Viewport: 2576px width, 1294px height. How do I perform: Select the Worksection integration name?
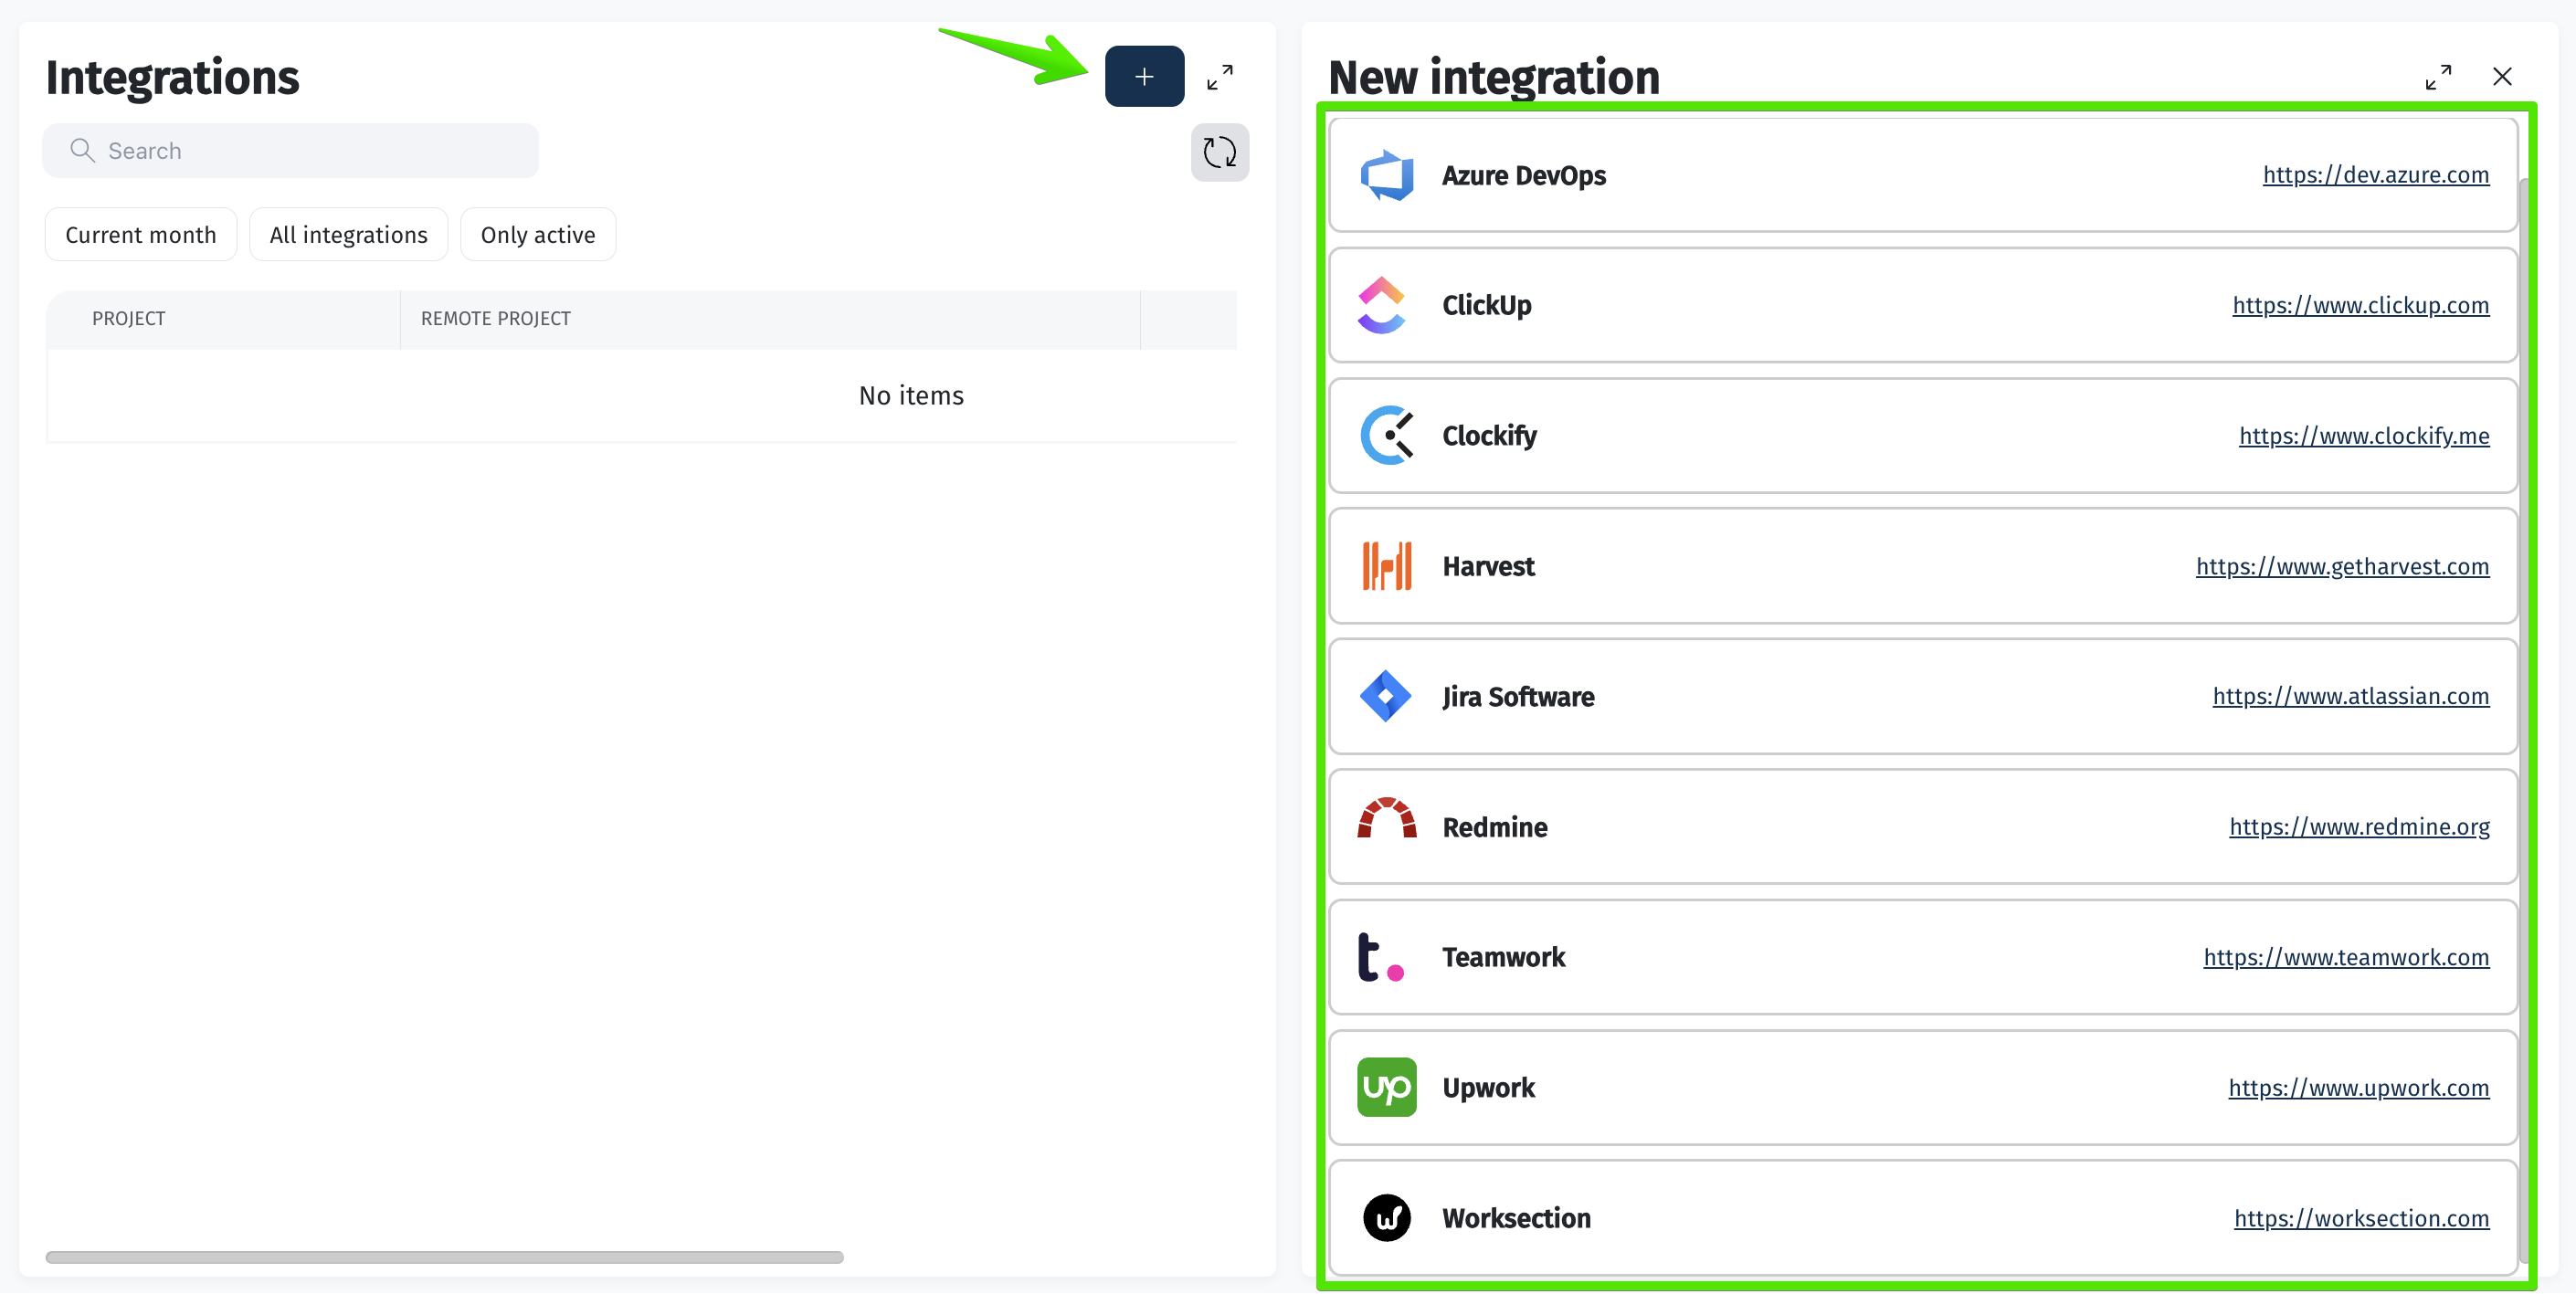coord(1516,1218)
